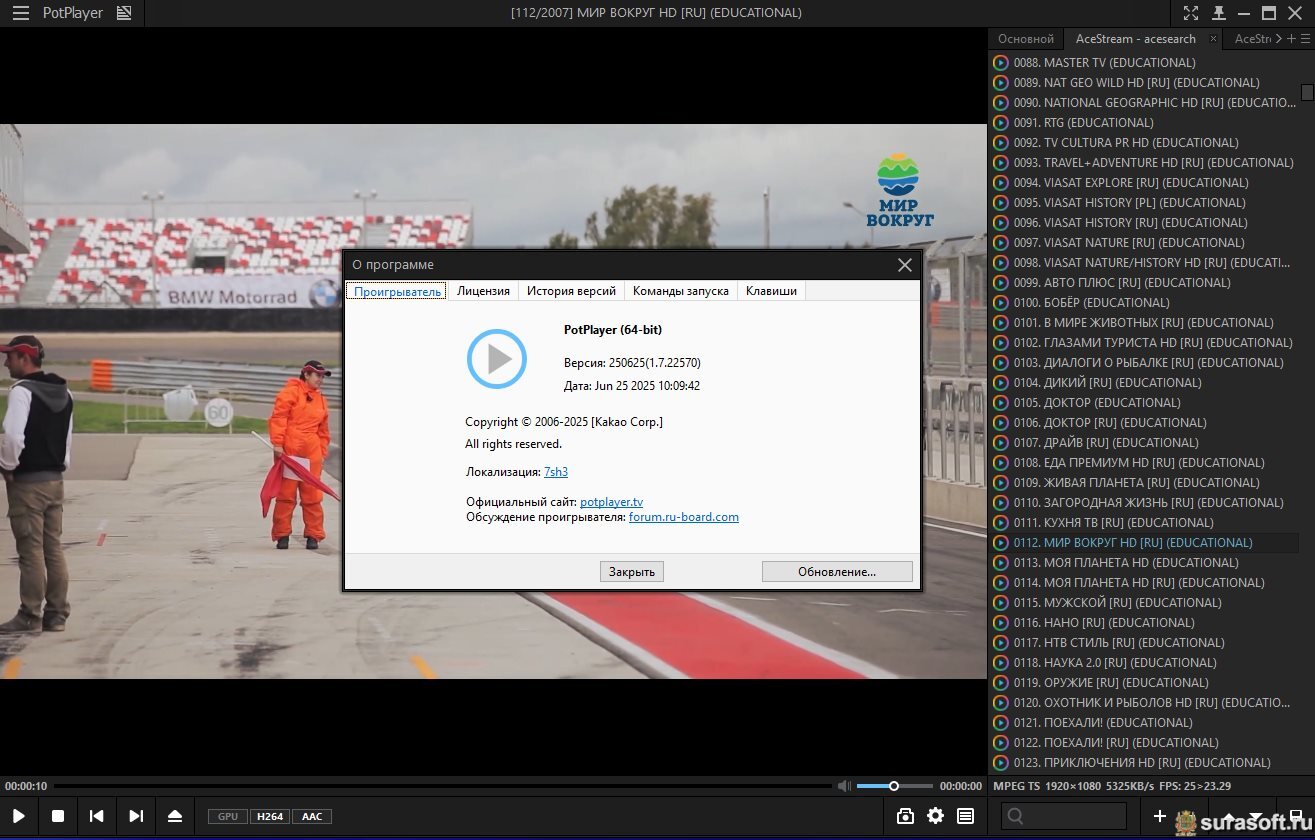
Task: Adjust the volume slider handle
Action: [x=894, y=786]
